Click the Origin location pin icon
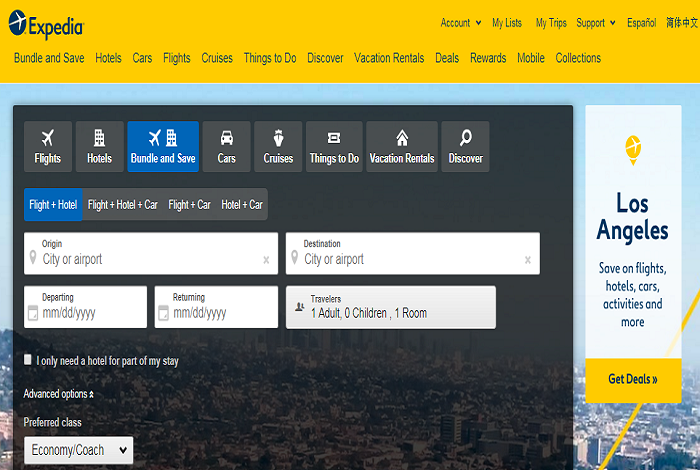 [x=33, y=258]
